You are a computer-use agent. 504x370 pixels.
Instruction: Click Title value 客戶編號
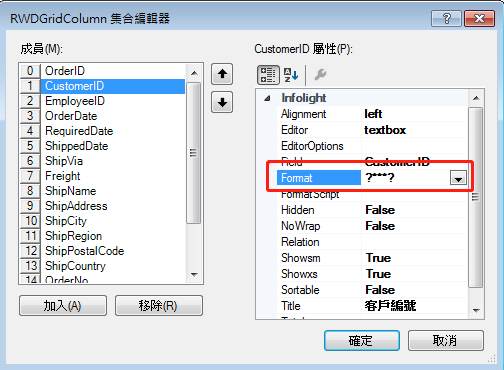tap(390, 306)
